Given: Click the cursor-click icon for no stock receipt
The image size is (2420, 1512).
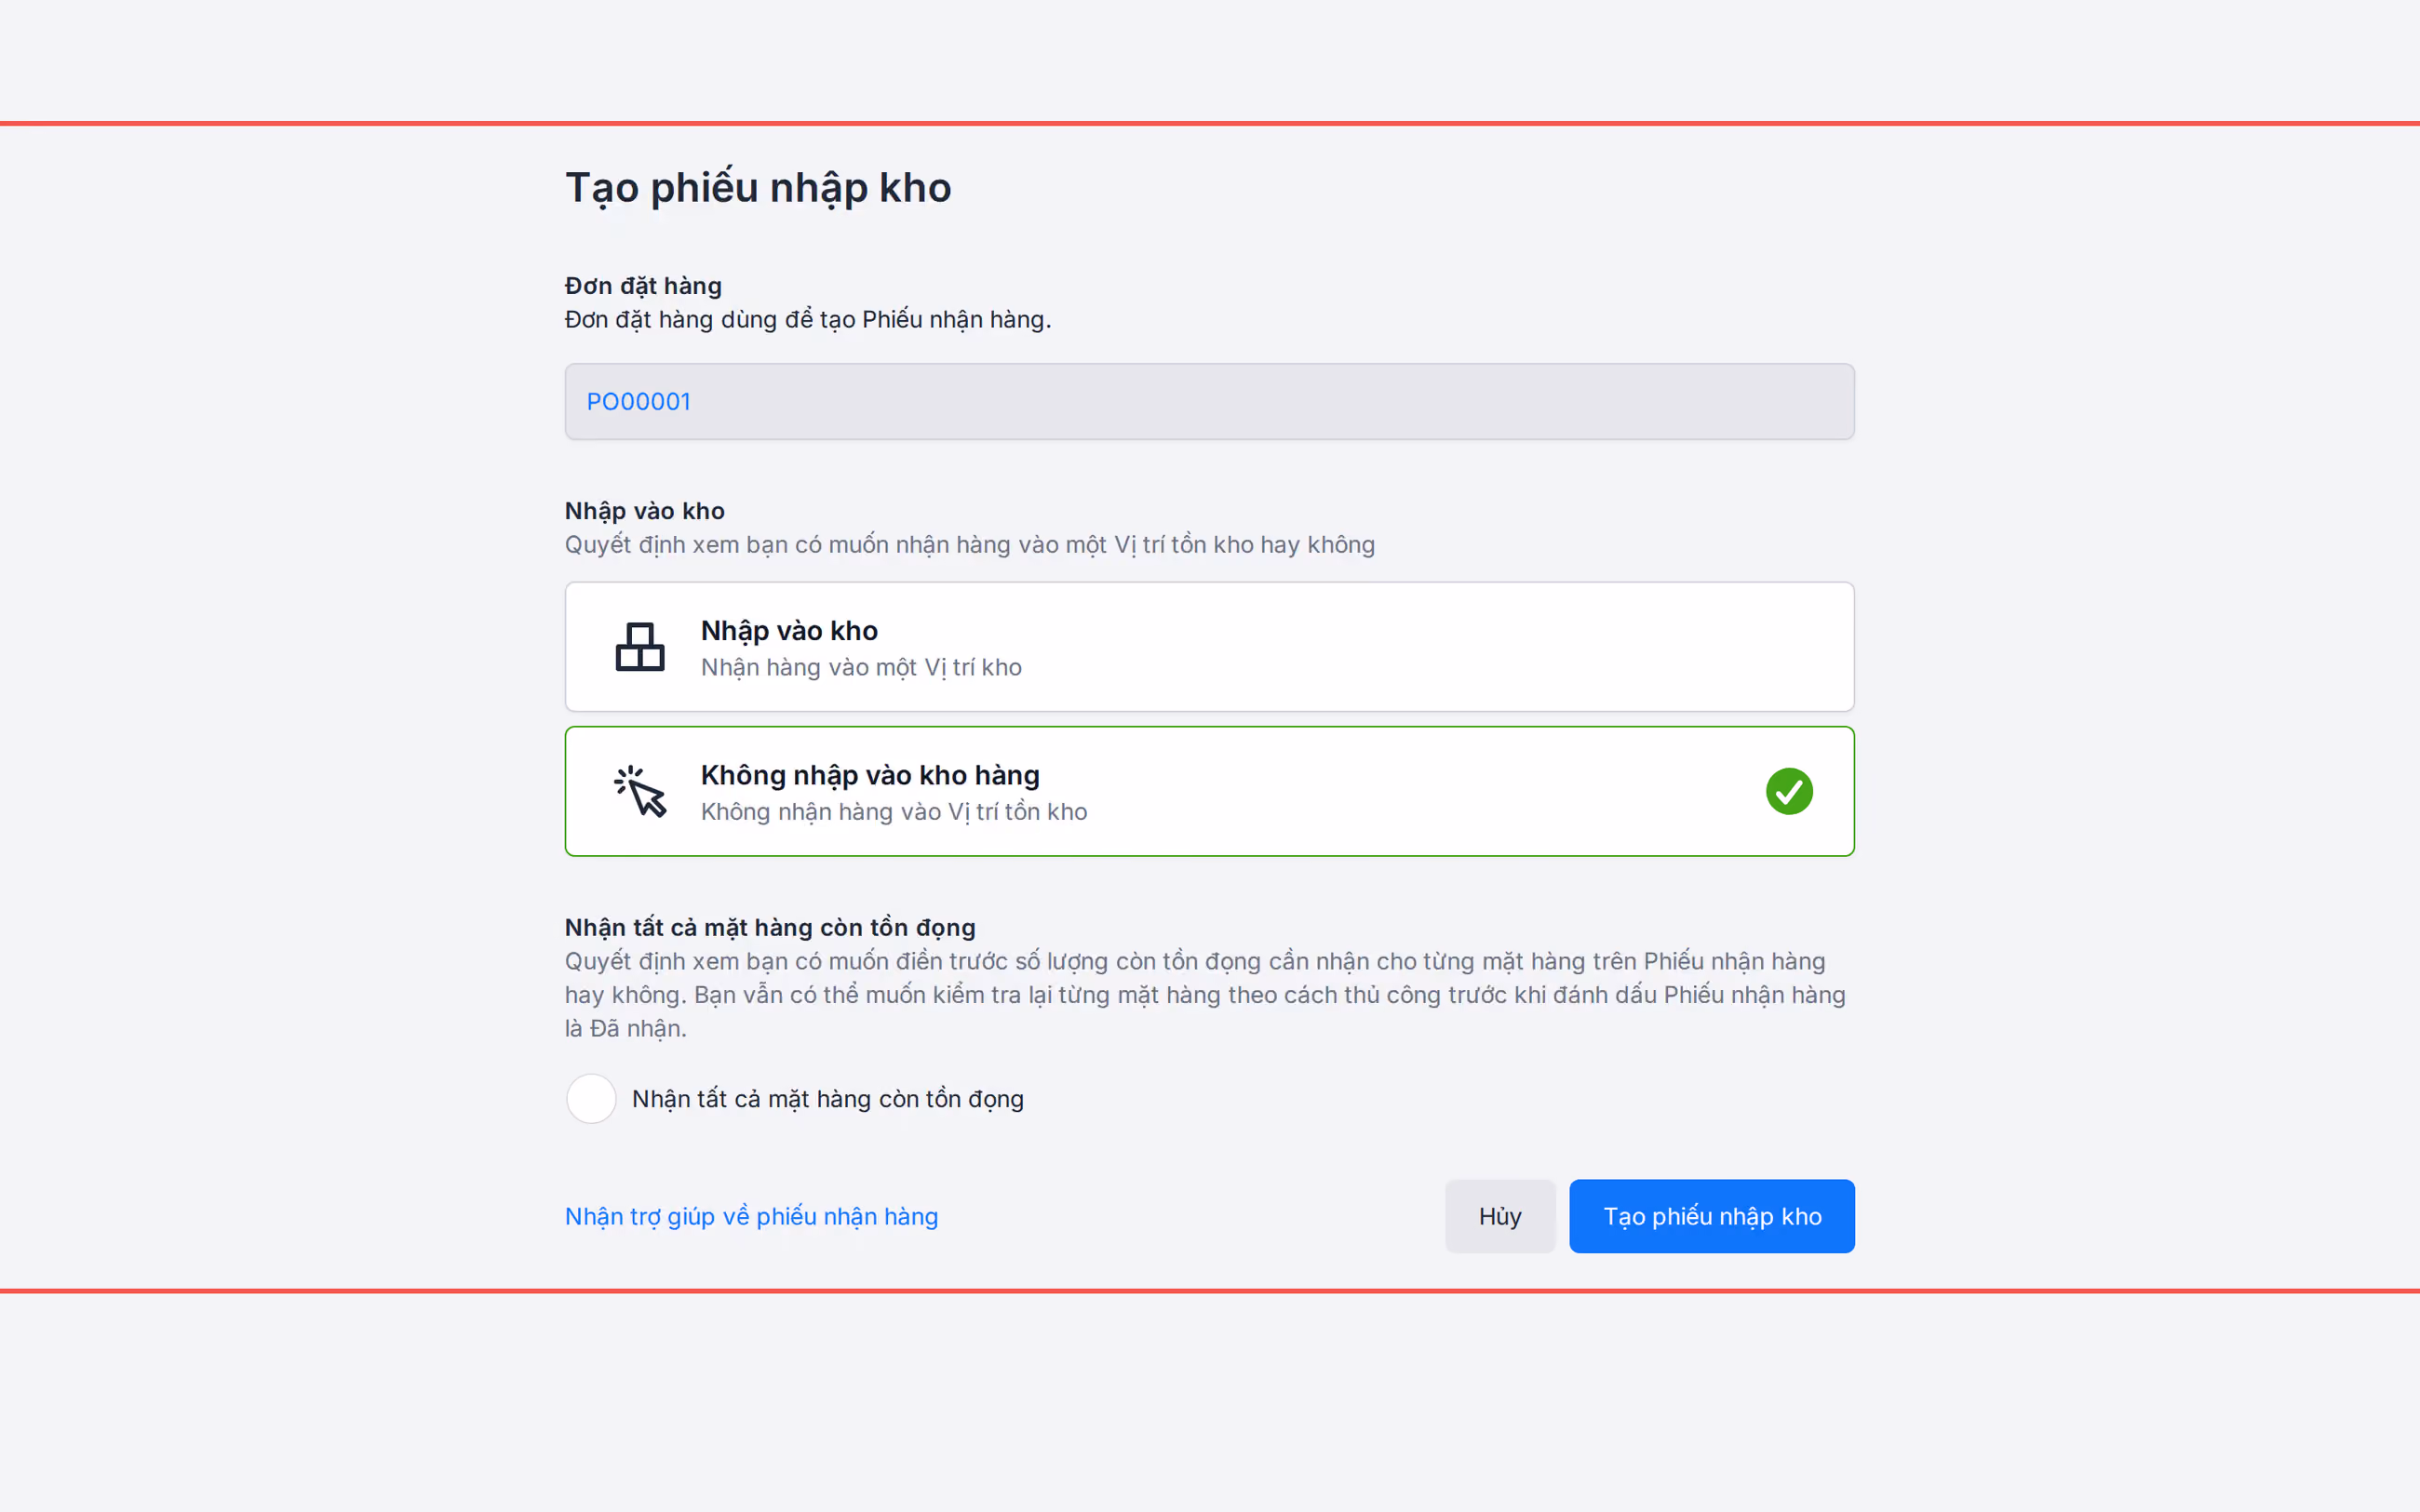Looking at the screenshot, I should 640,791.
